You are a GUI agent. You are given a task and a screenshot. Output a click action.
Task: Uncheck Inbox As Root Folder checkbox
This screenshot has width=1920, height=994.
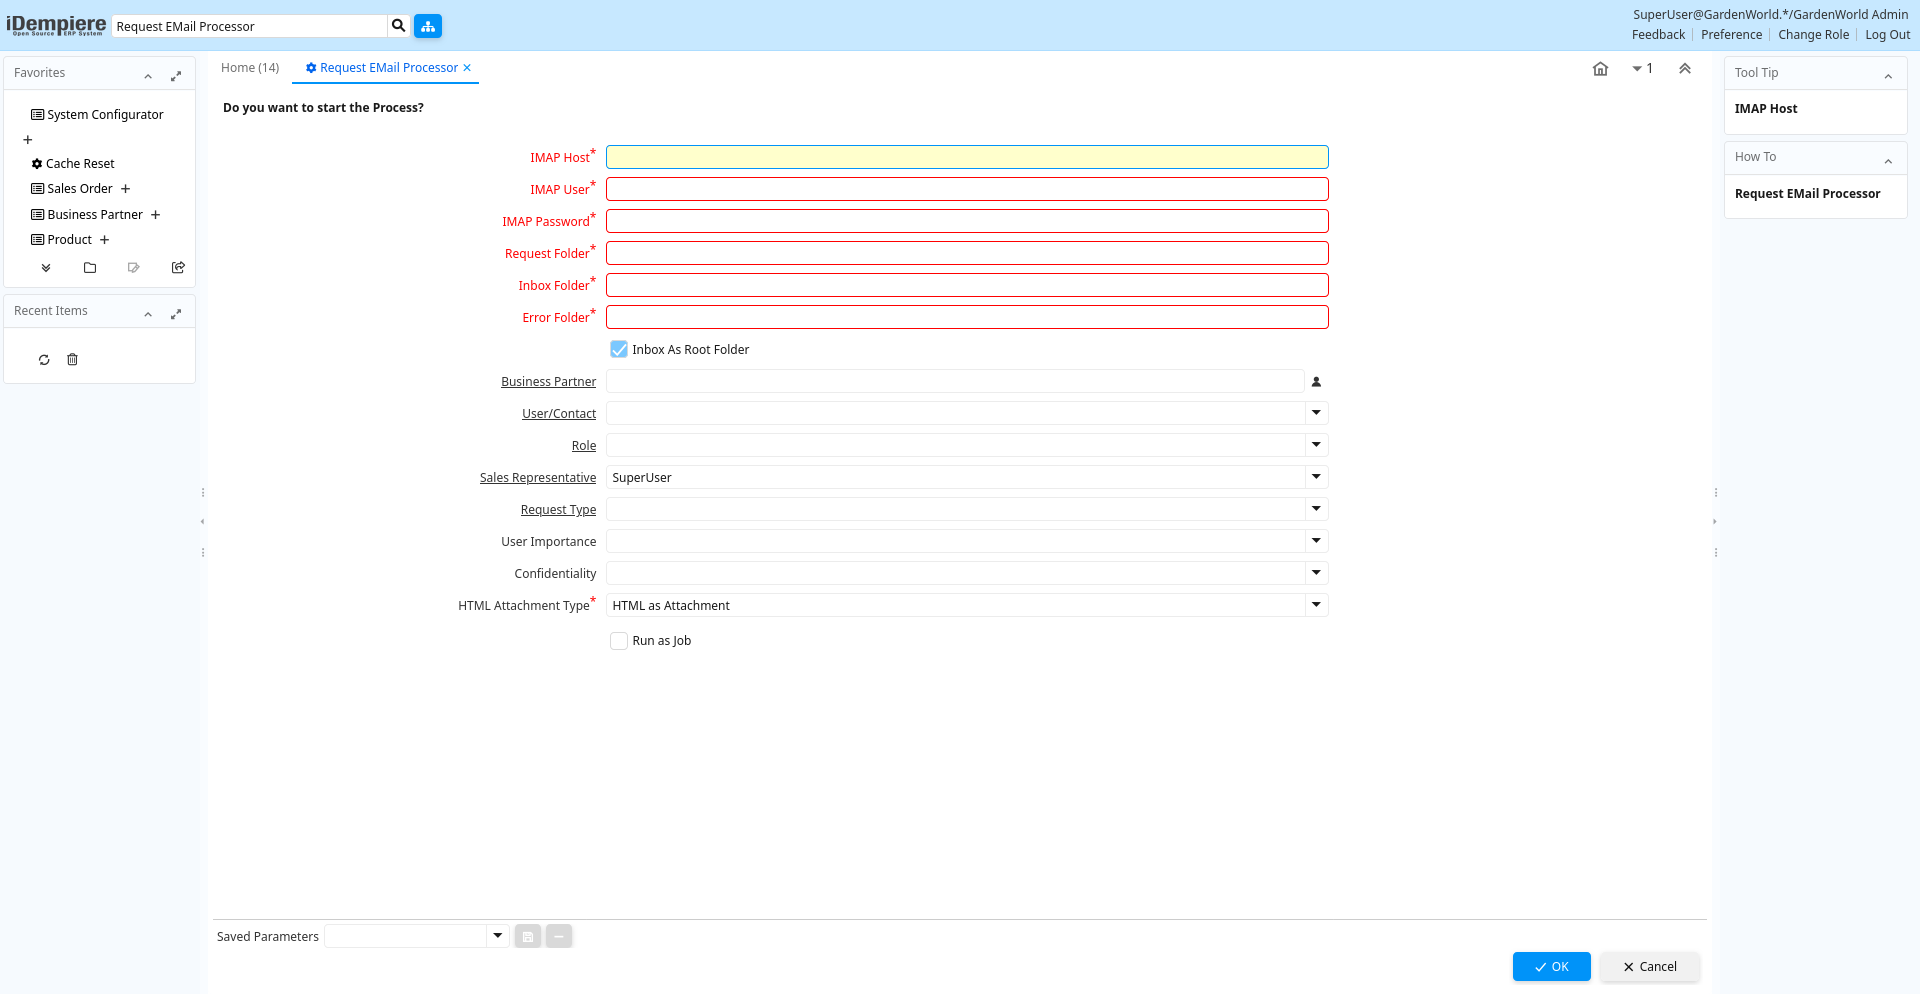(x=619, y=350)
